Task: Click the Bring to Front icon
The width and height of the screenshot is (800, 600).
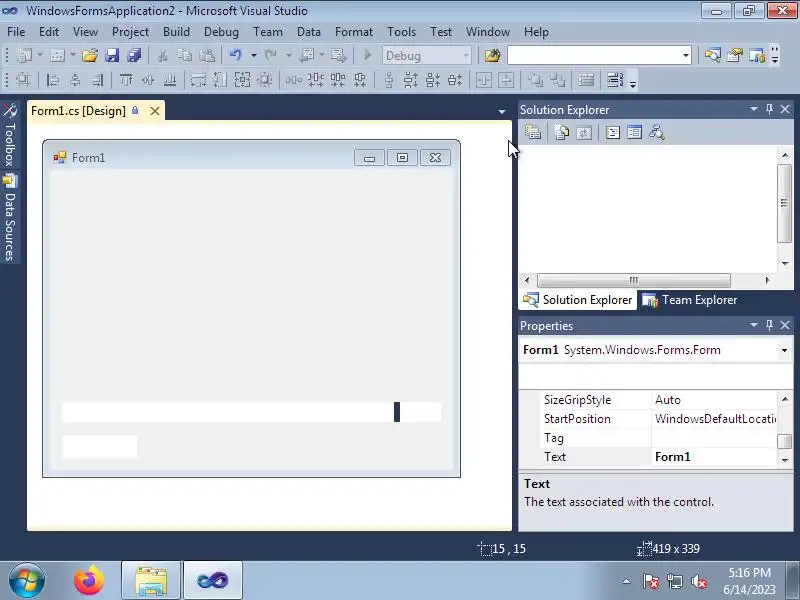Action: [535, 80]
